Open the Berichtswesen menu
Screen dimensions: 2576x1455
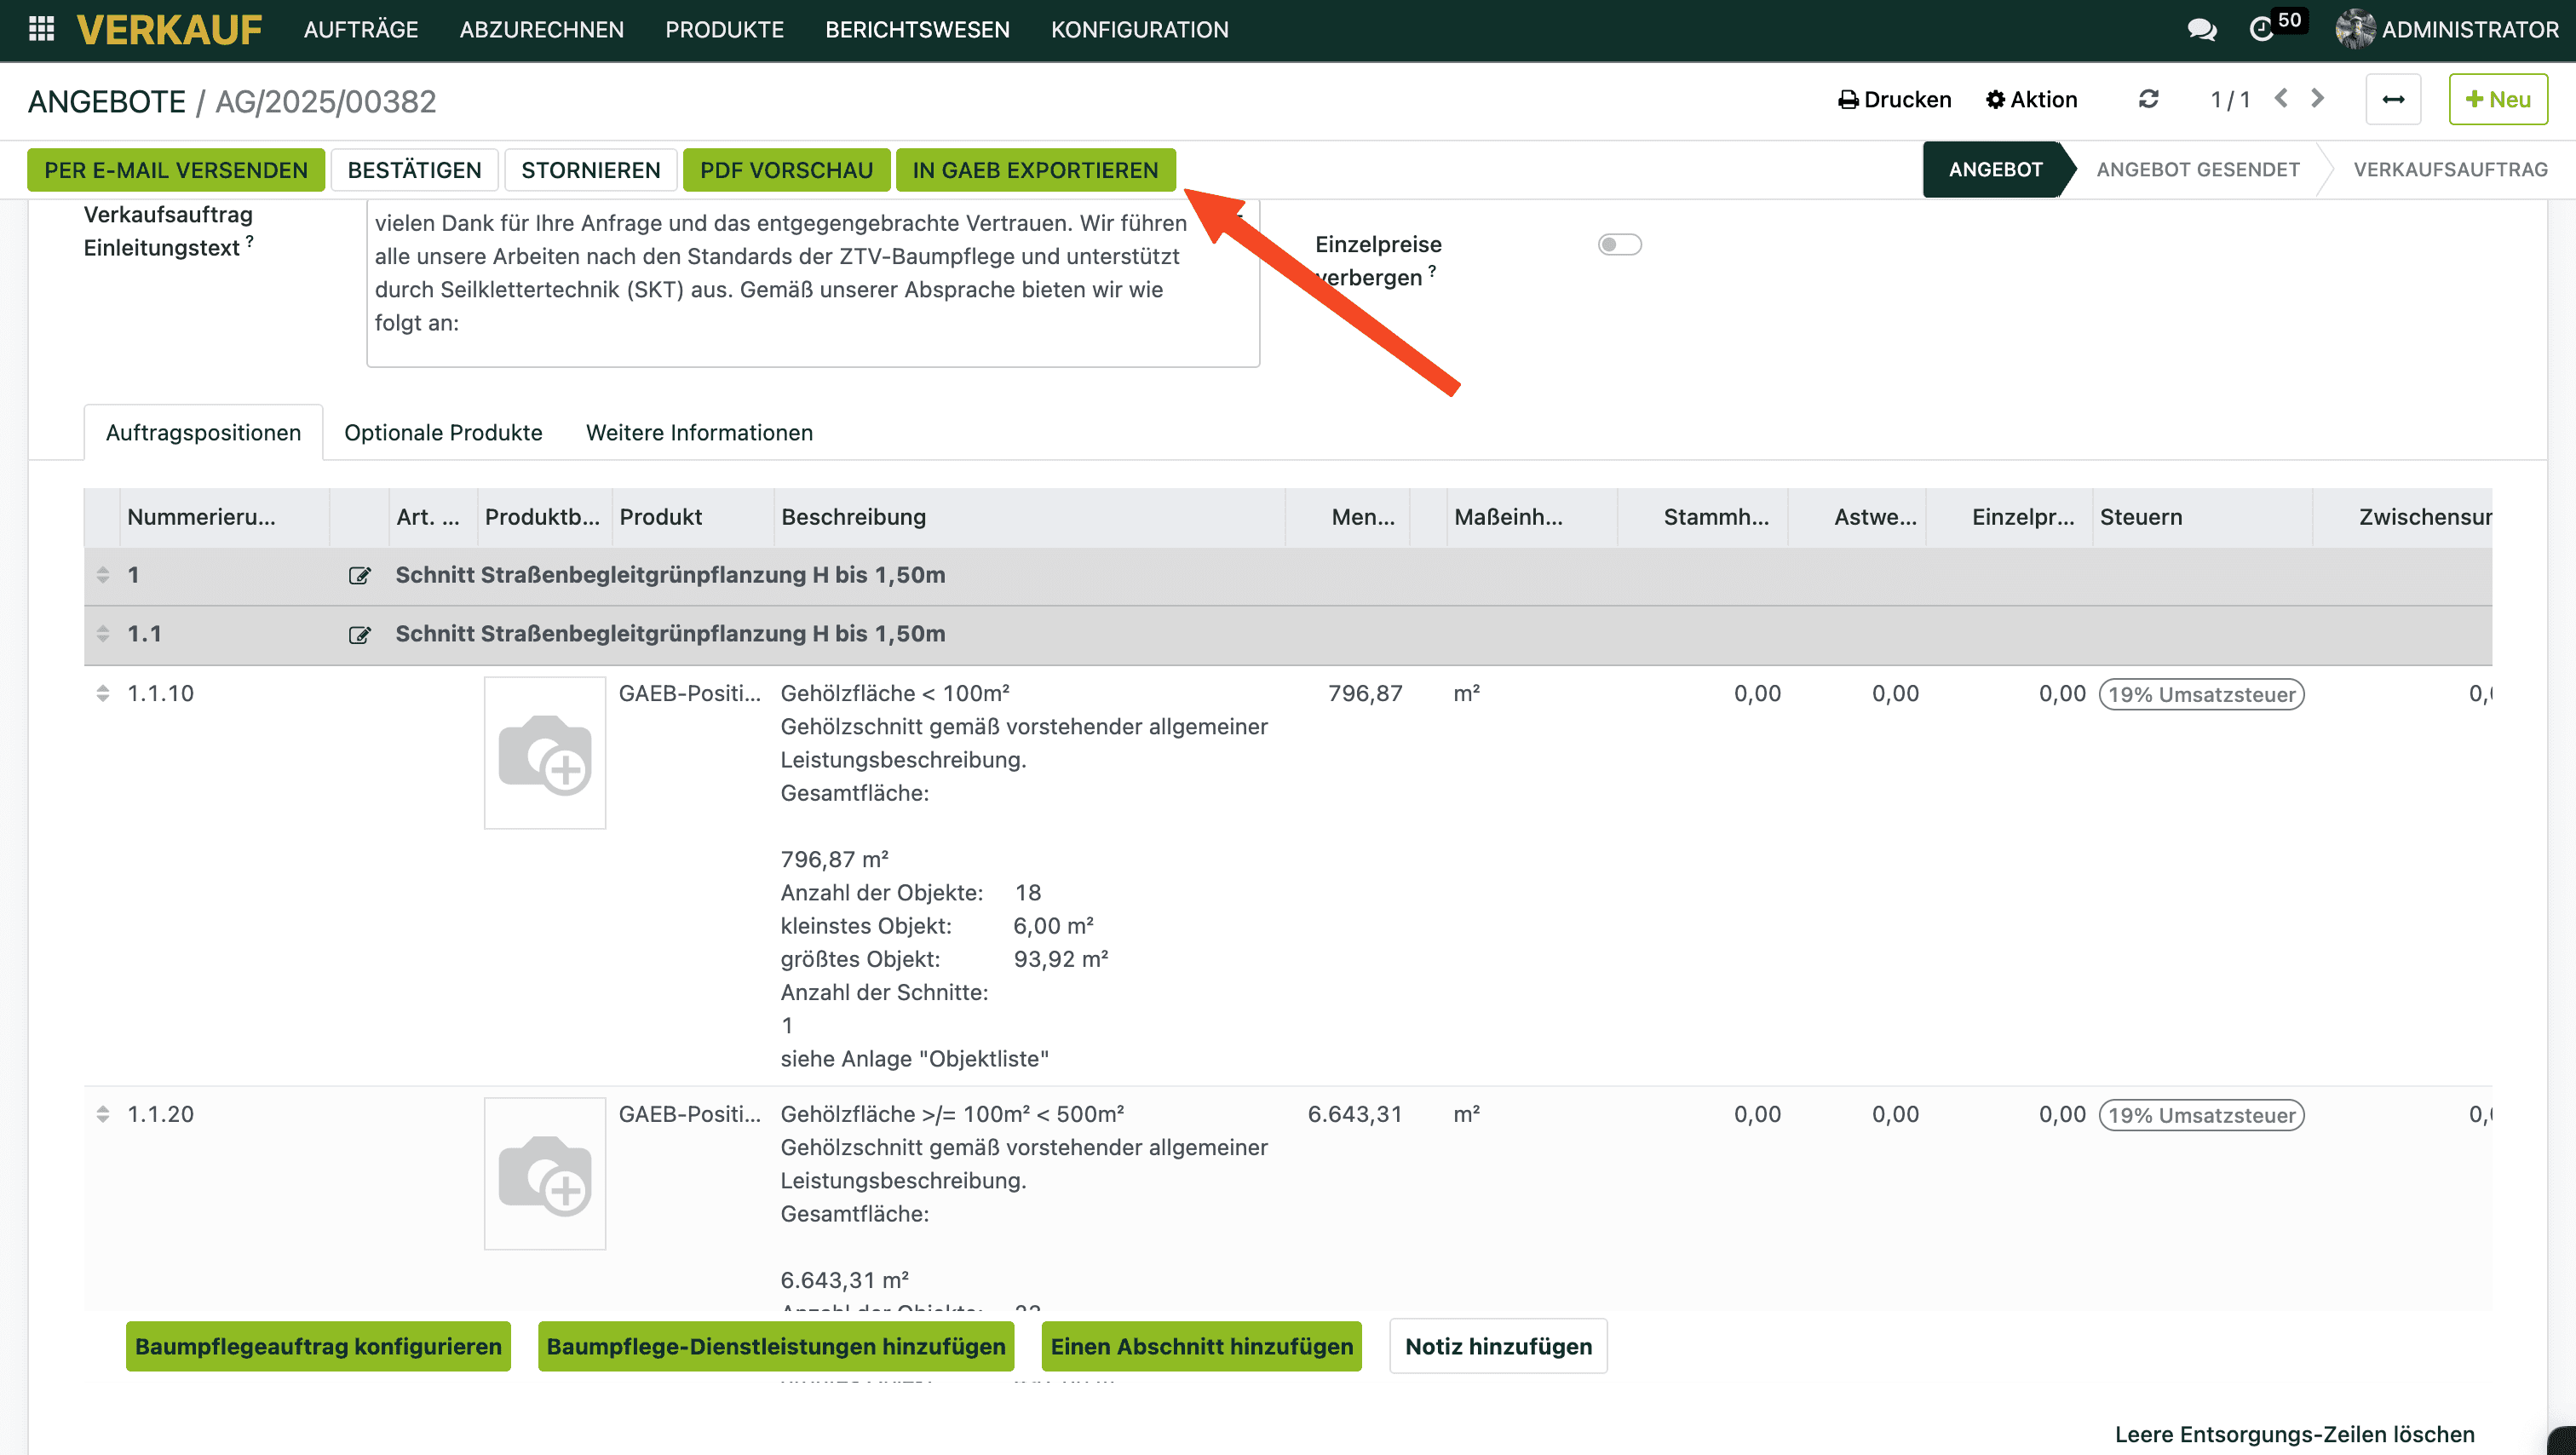[917, 29]
